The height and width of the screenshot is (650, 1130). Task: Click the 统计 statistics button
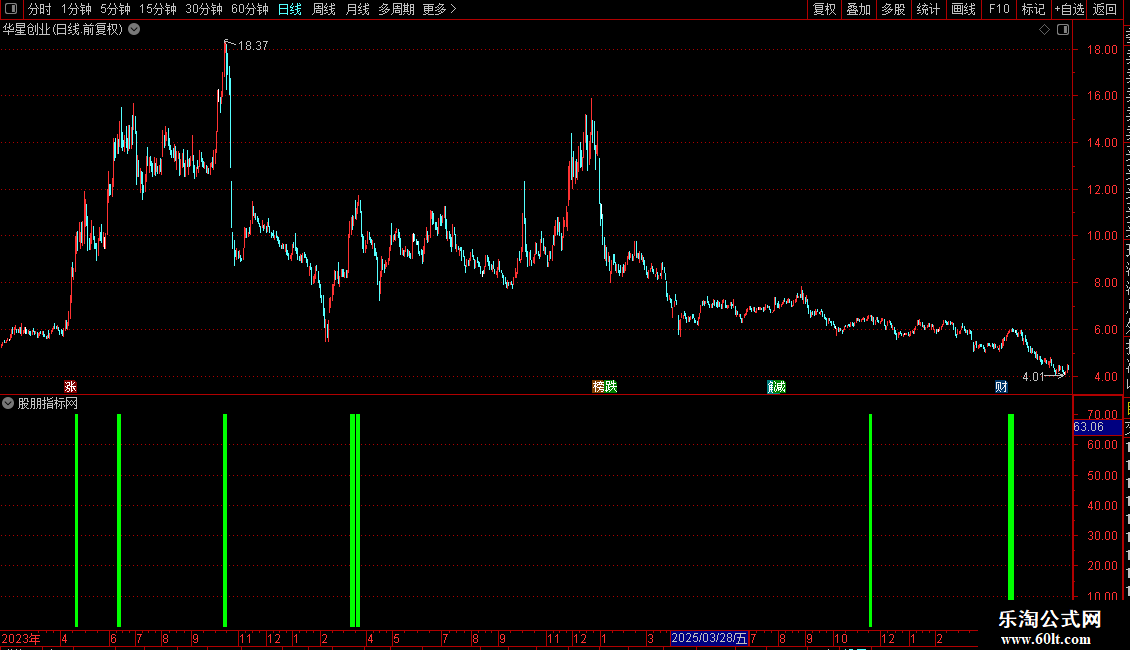928,9
